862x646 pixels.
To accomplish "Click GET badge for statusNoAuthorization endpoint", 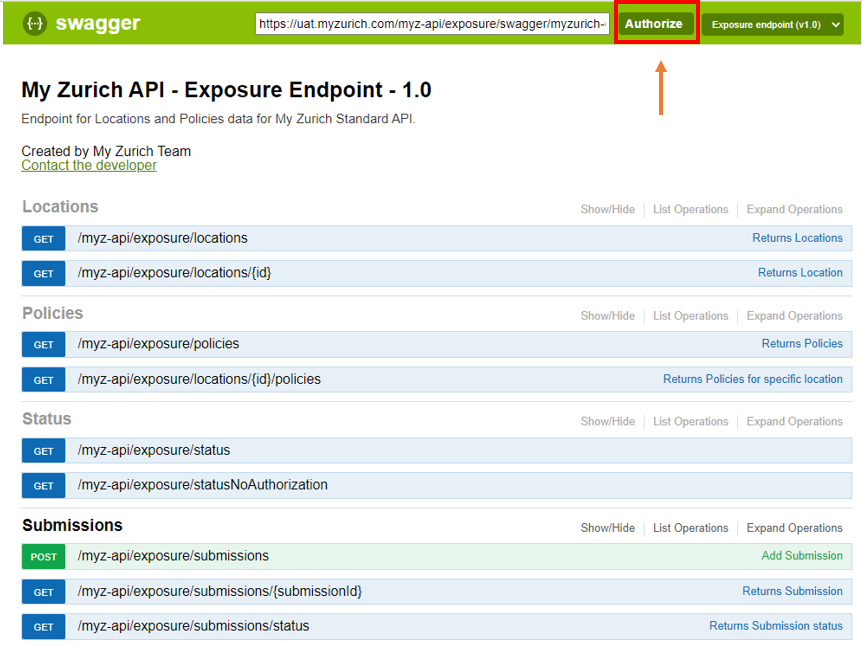I will (44, 486).
